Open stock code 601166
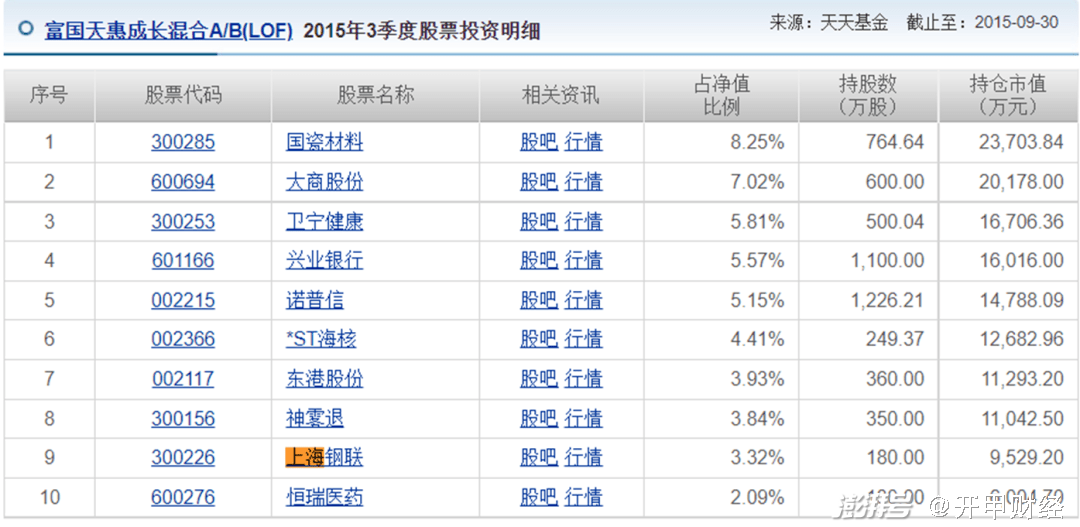Image resolution: width=1080 pixels, height=527 pixels. click(x=183, y=260)
